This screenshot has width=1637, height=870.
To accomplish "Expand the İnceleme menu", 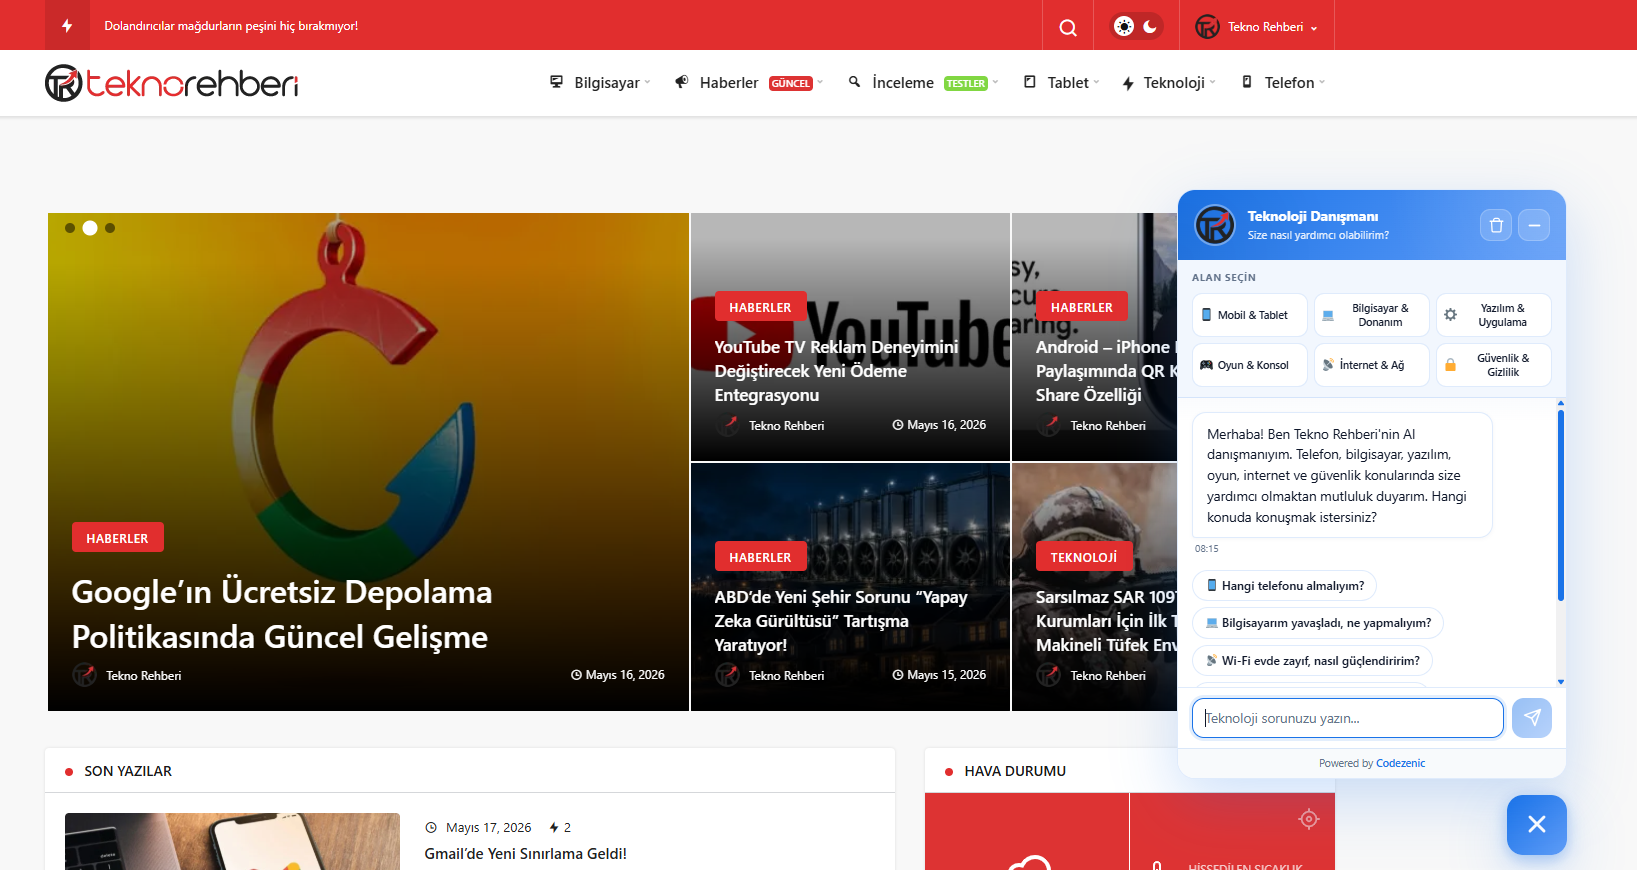I will click(x=923, y=83).
